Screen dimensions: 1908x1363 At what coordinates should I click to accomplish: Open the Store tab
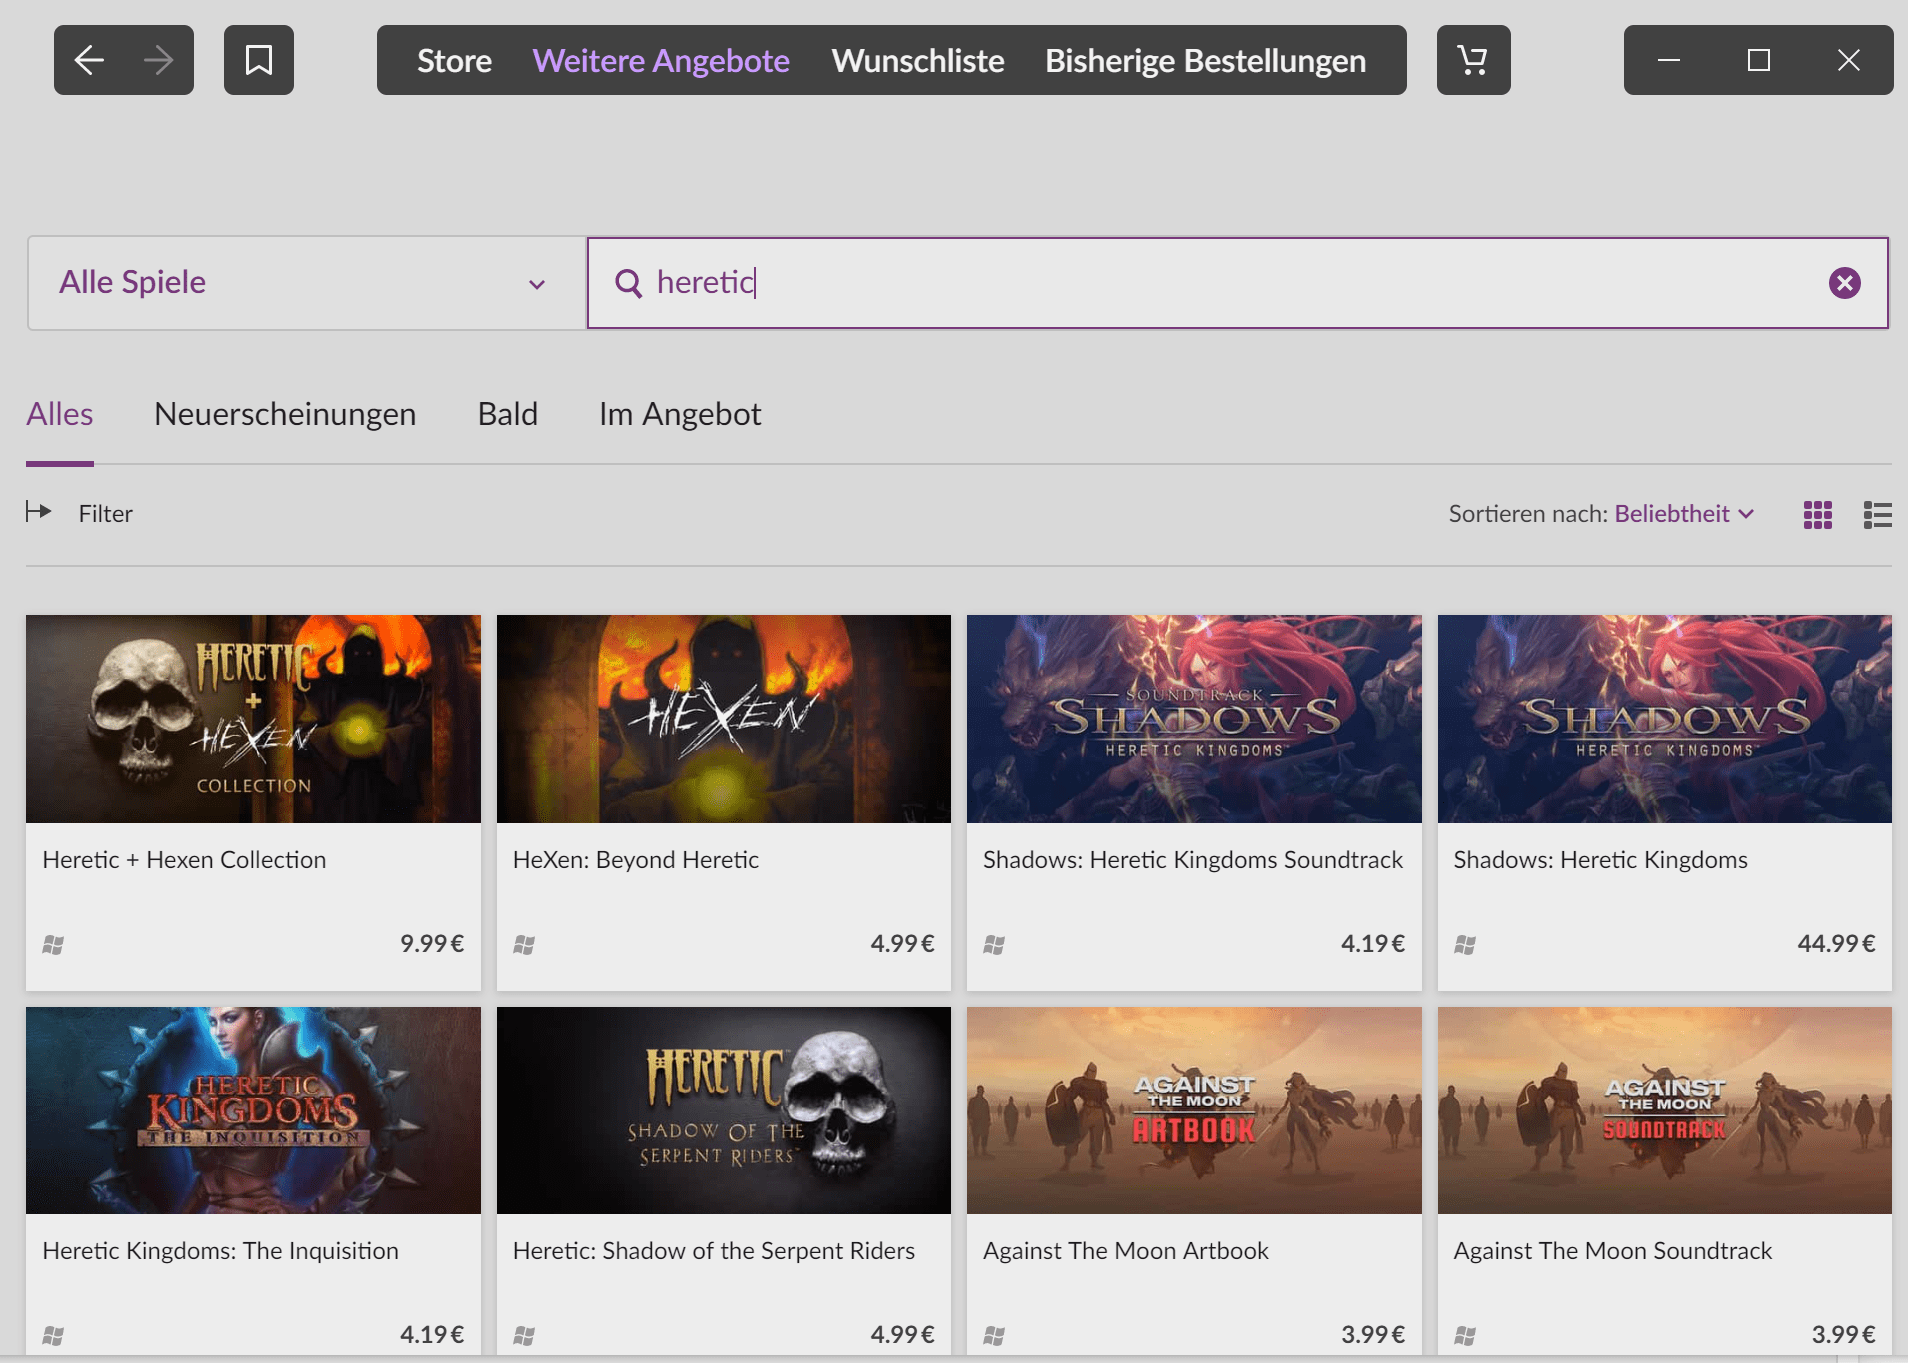coord(454,61)
